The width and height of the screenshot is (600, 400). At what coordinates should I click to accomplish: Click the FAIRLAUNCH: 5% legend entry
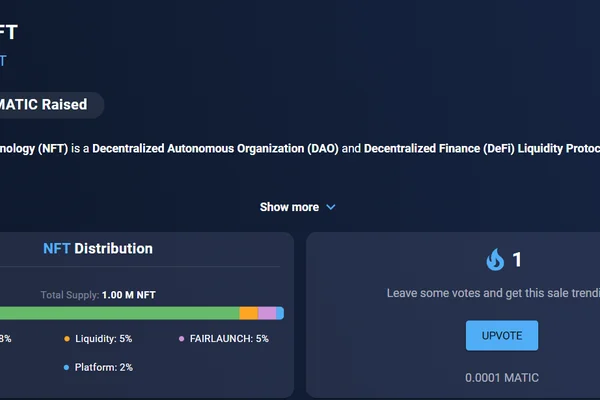(224, 339)
